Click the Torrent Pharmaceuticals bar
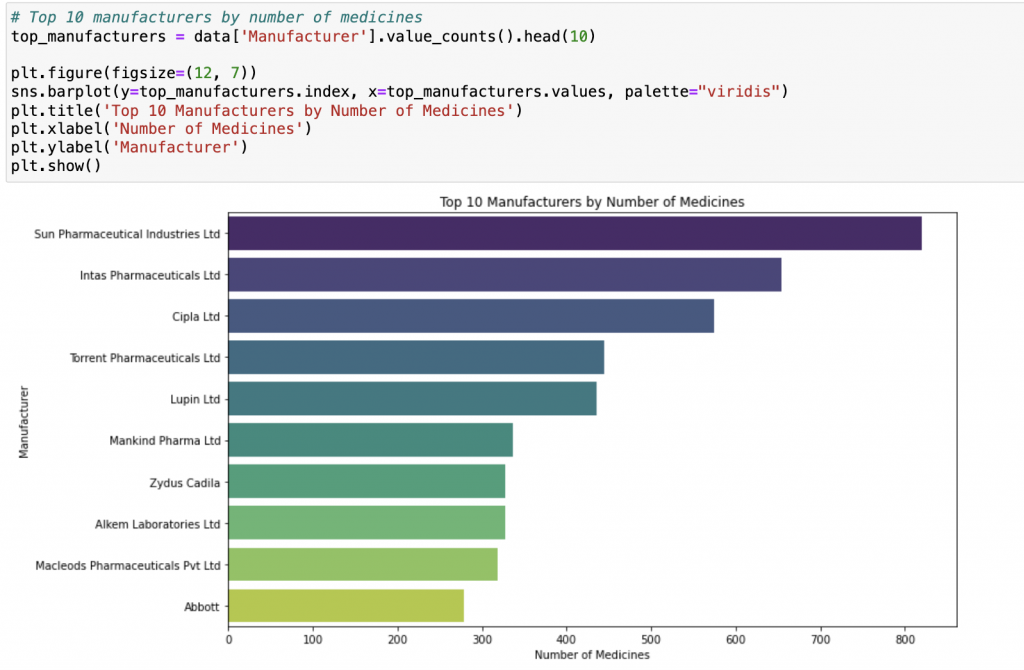 point(416,357)
